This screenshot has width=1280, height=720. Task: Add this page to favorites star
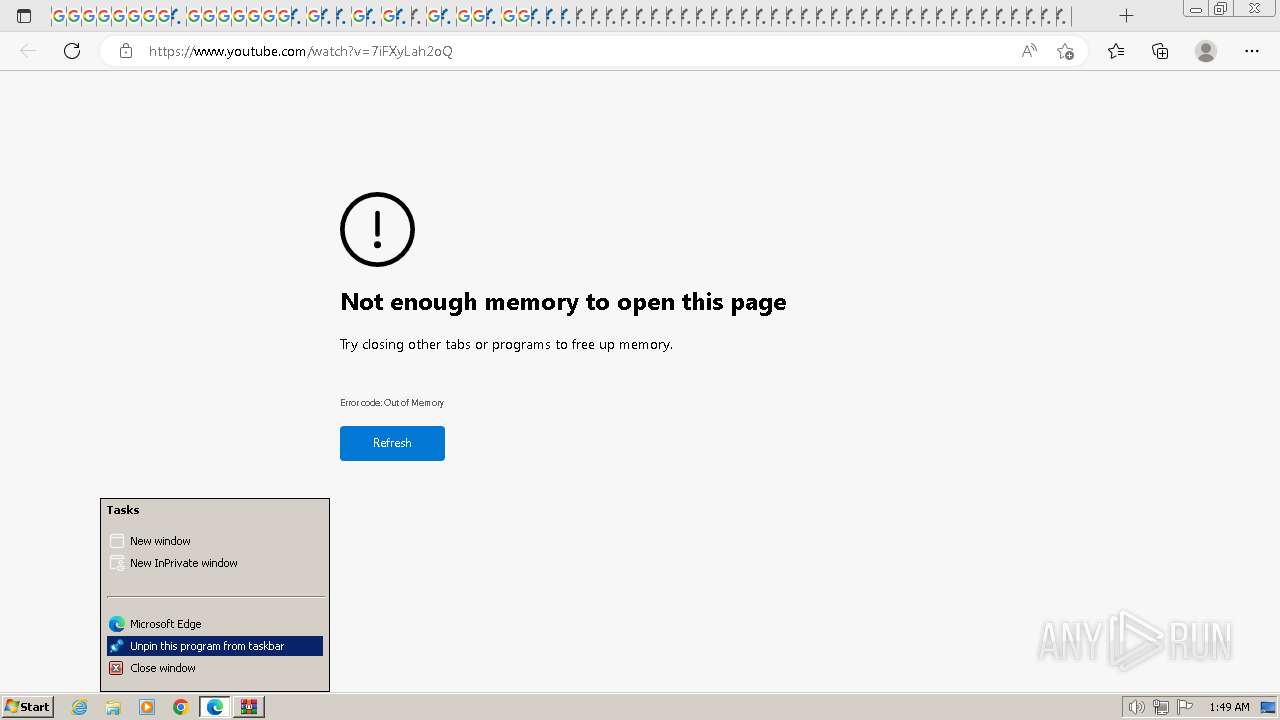click(1065, 51)
